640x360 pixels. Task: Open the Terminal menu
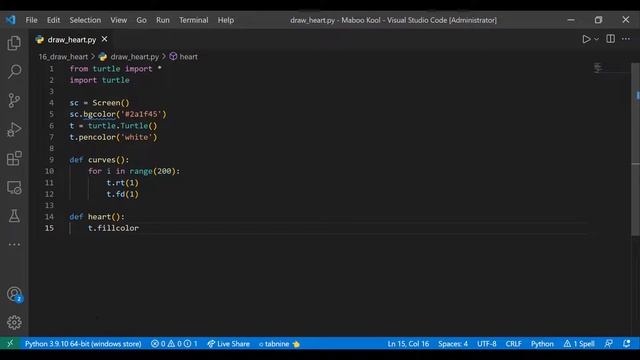(x=193, y=20)
